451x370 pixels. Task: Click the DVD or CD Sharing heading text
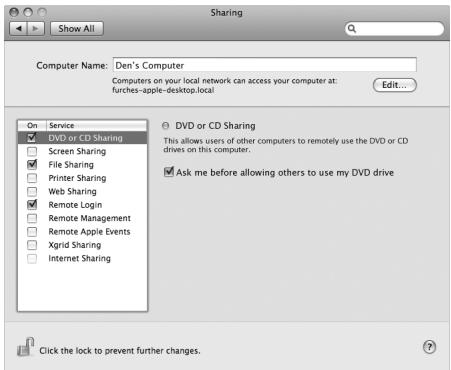[x=215, y=126]
